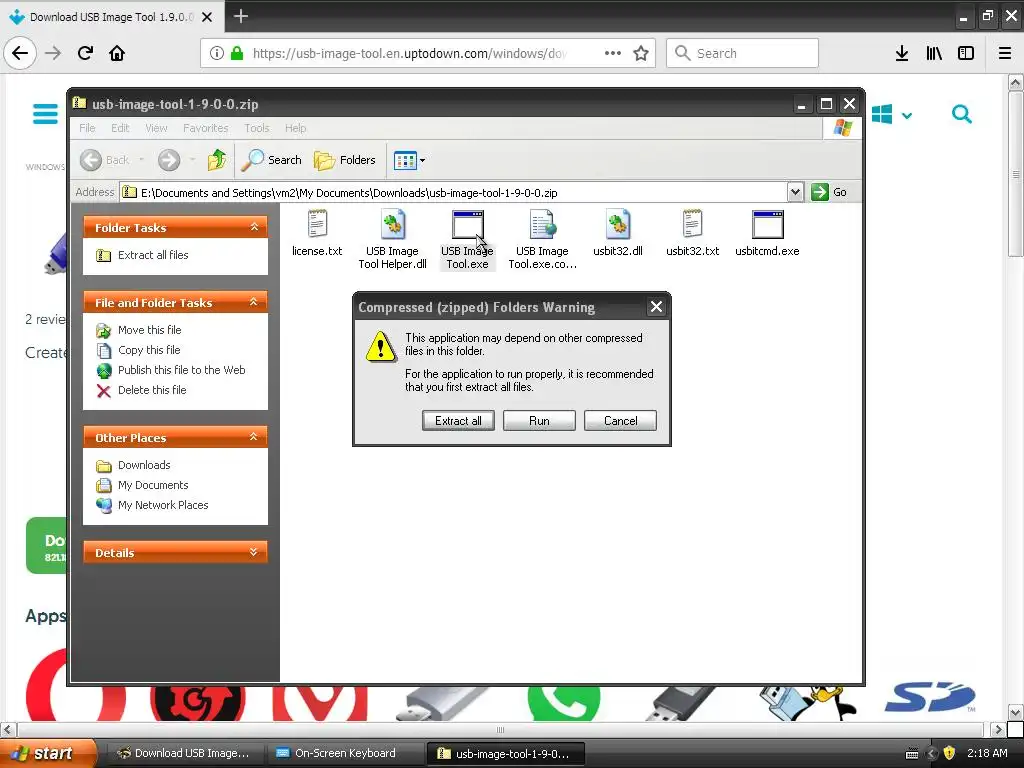Collapse the Folder Tasks panel
The width and height of the screenshot is (1024, 768).
(x=254, y=227)
